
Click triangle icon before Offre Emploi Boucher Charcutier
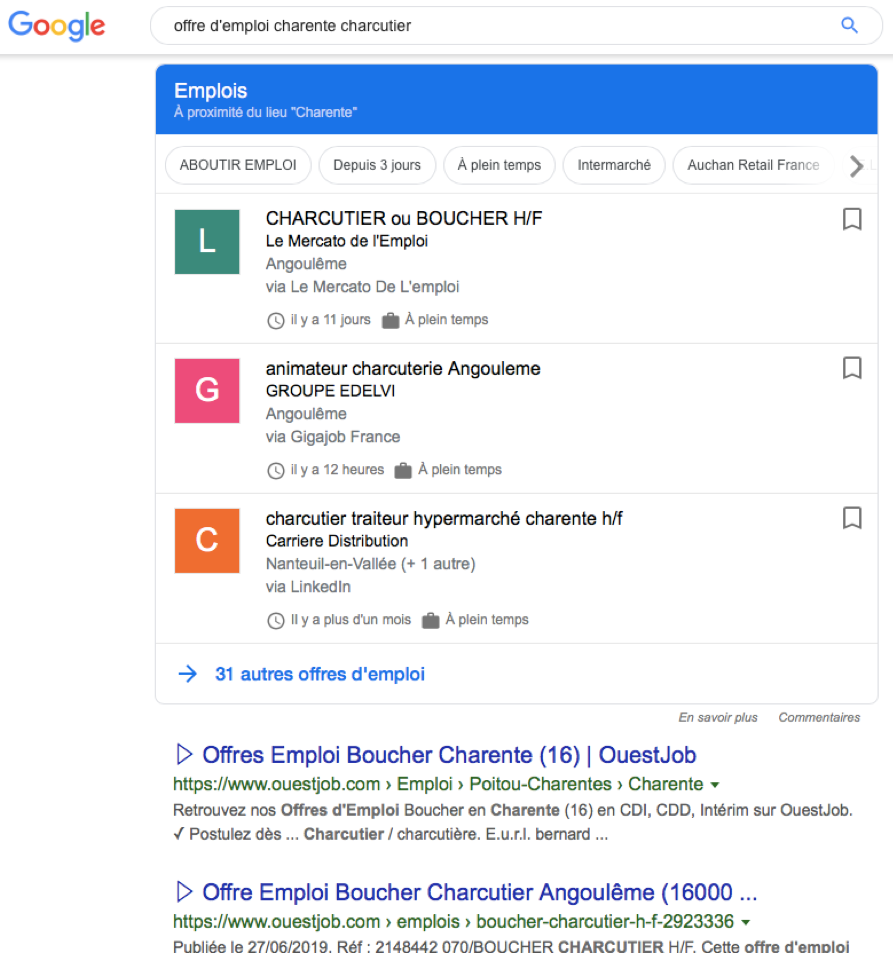tap(184, 892)
